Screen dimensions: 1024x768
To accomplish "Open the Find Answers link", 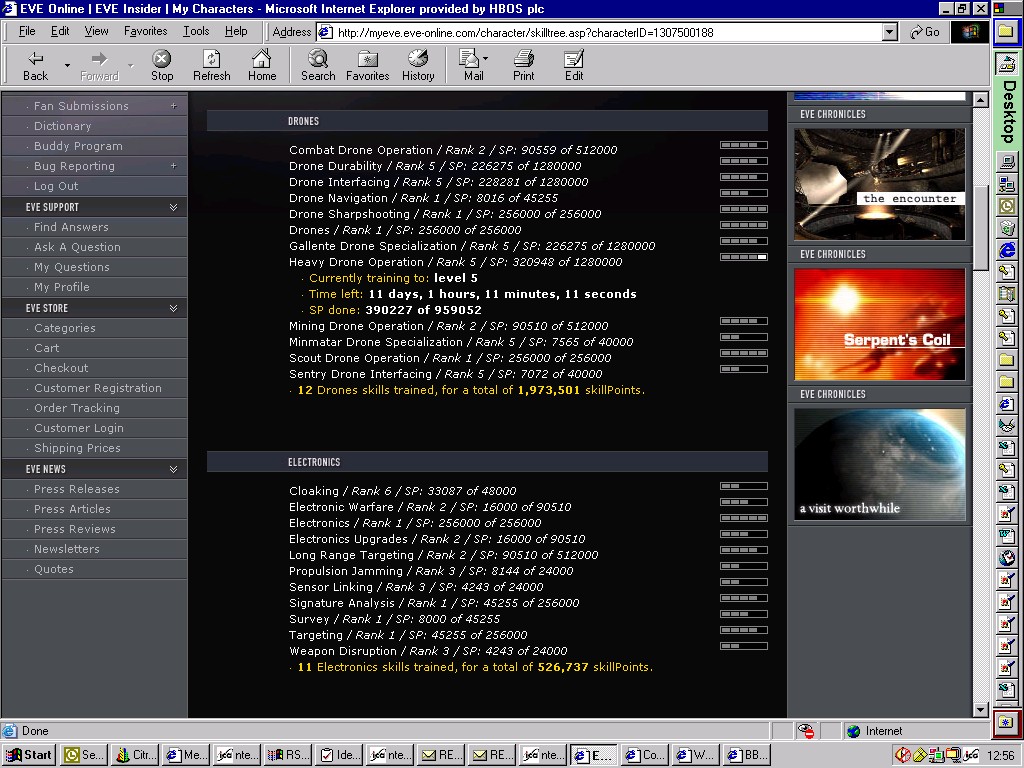I will (x=71, y=227).
